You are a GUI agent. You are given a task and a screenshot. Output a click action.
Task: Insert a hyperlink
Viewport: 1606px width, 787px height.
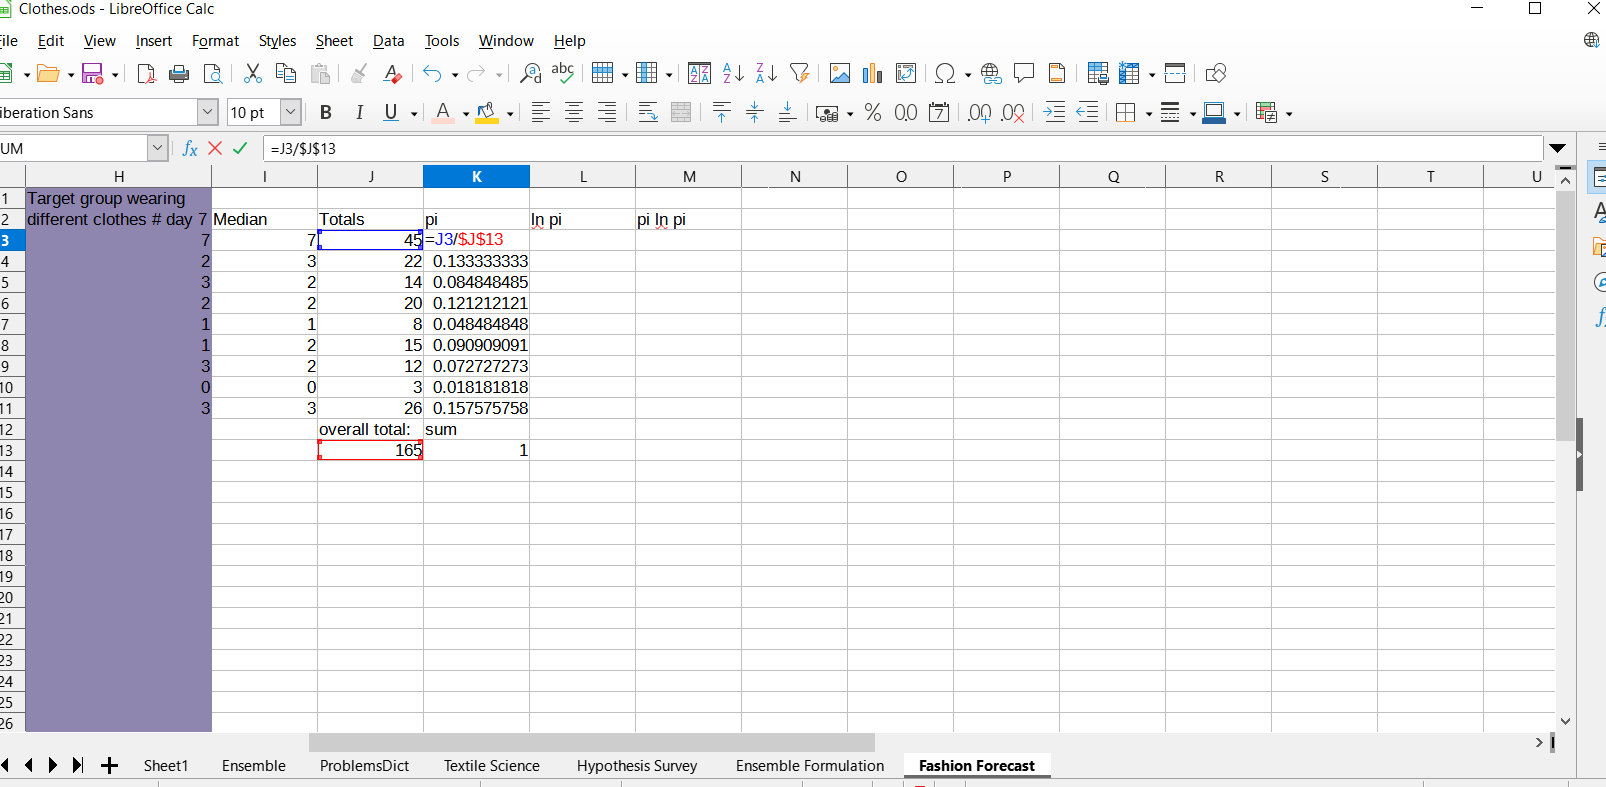pos(991,73)
